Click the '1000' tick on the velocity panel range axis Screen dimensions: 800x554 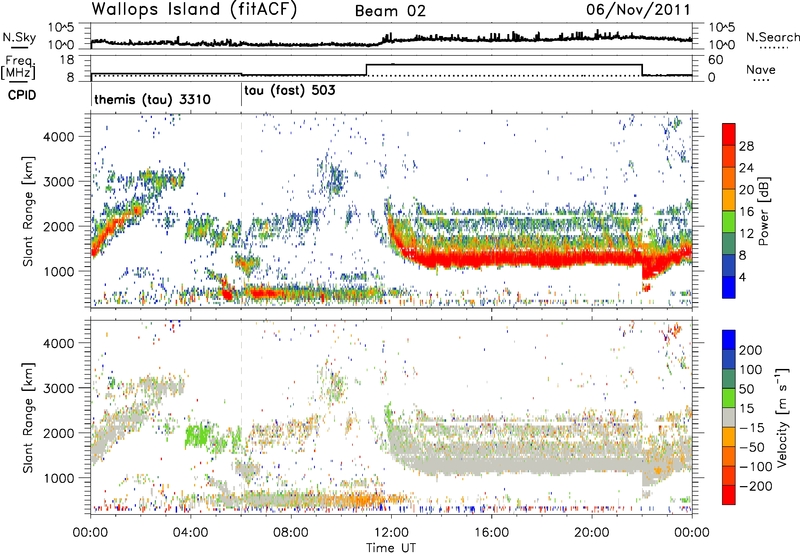(x=58, y=478)
